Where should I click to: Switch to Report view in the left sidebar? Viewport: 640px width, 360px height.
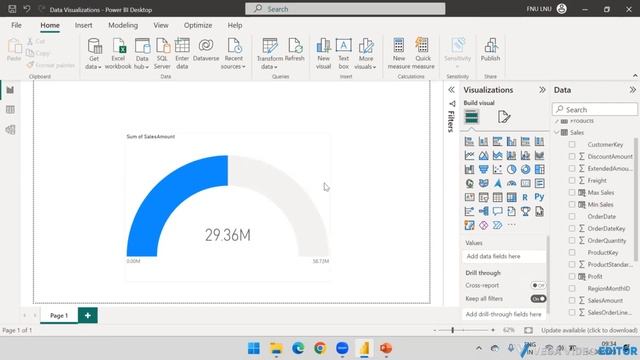(10, 90)
